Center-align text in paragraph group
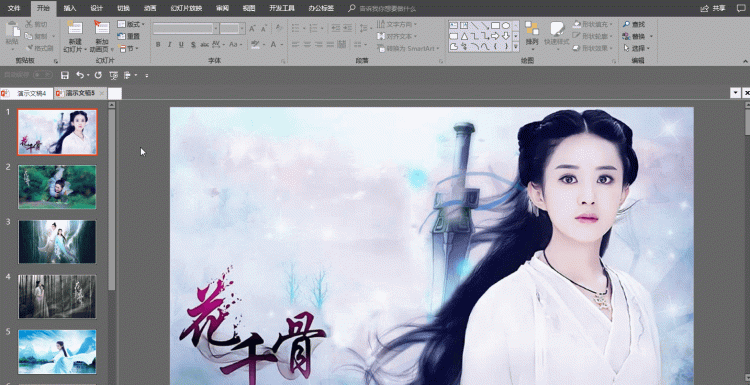Screen dimensions: 750x385 [307, 44]
